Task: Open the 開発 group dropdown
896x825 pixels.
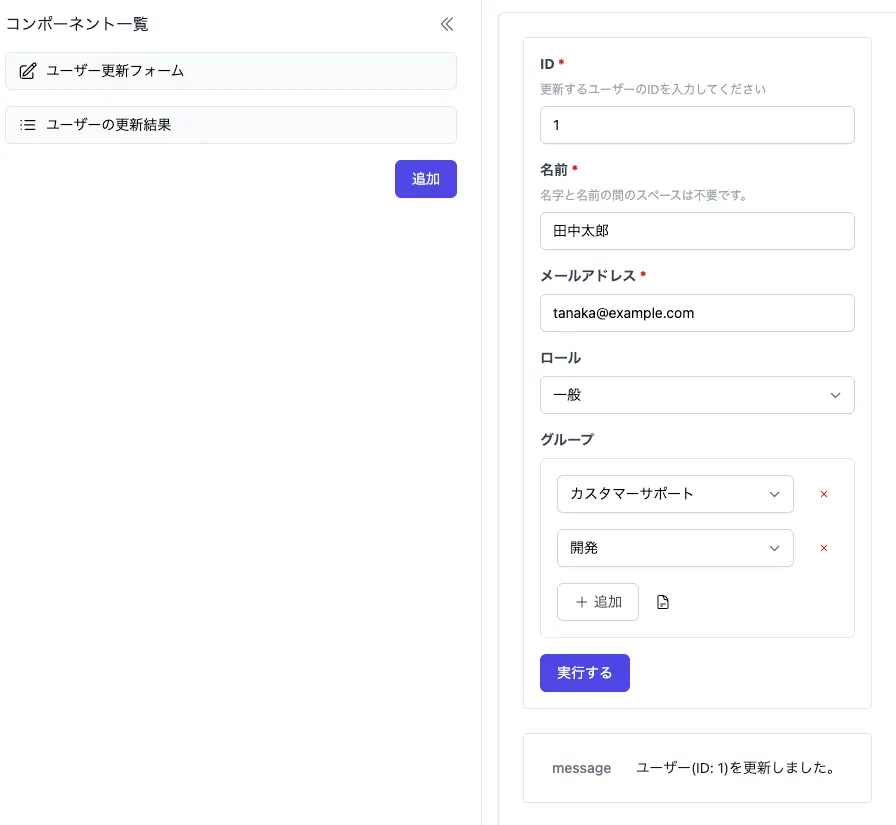Action: [675, 548]
